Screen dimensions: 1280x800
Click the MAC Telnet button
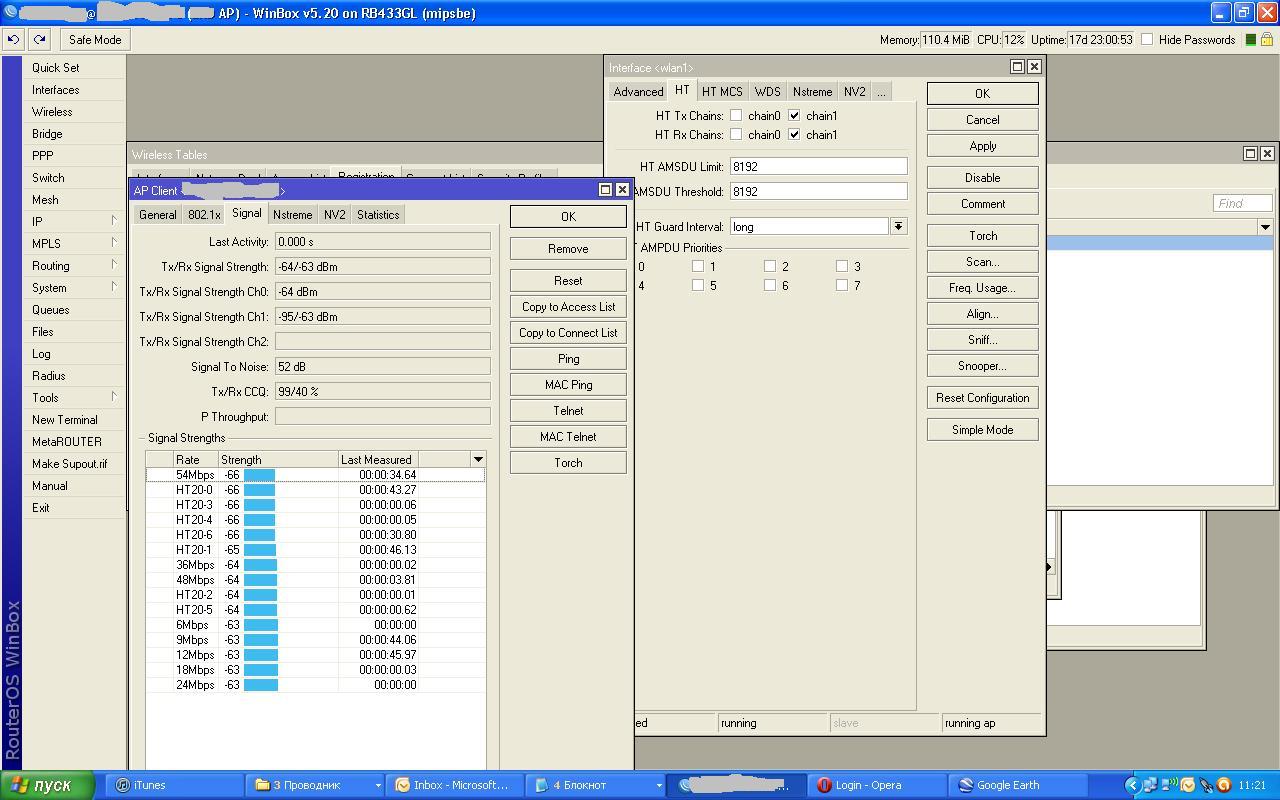coord(567,437)
